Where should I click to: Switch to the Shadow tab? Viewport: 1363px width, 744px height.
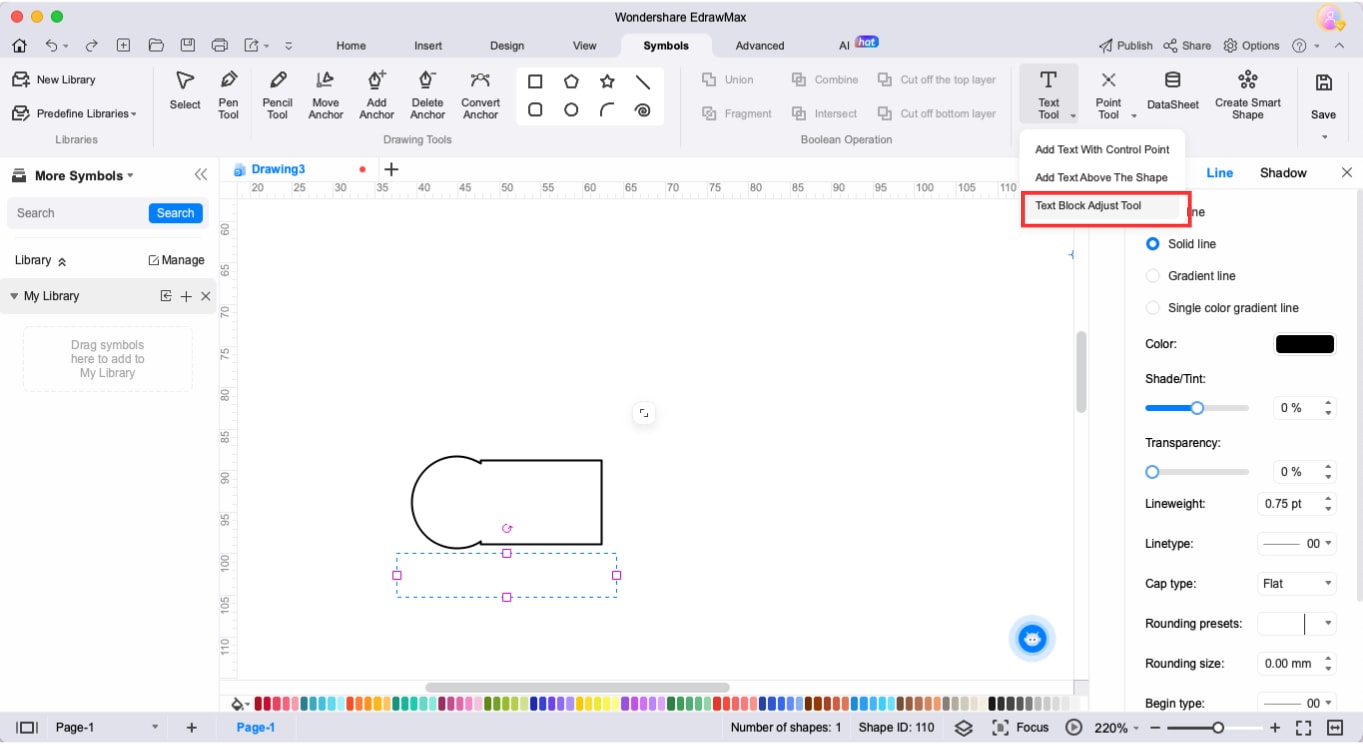point(1283,173)
